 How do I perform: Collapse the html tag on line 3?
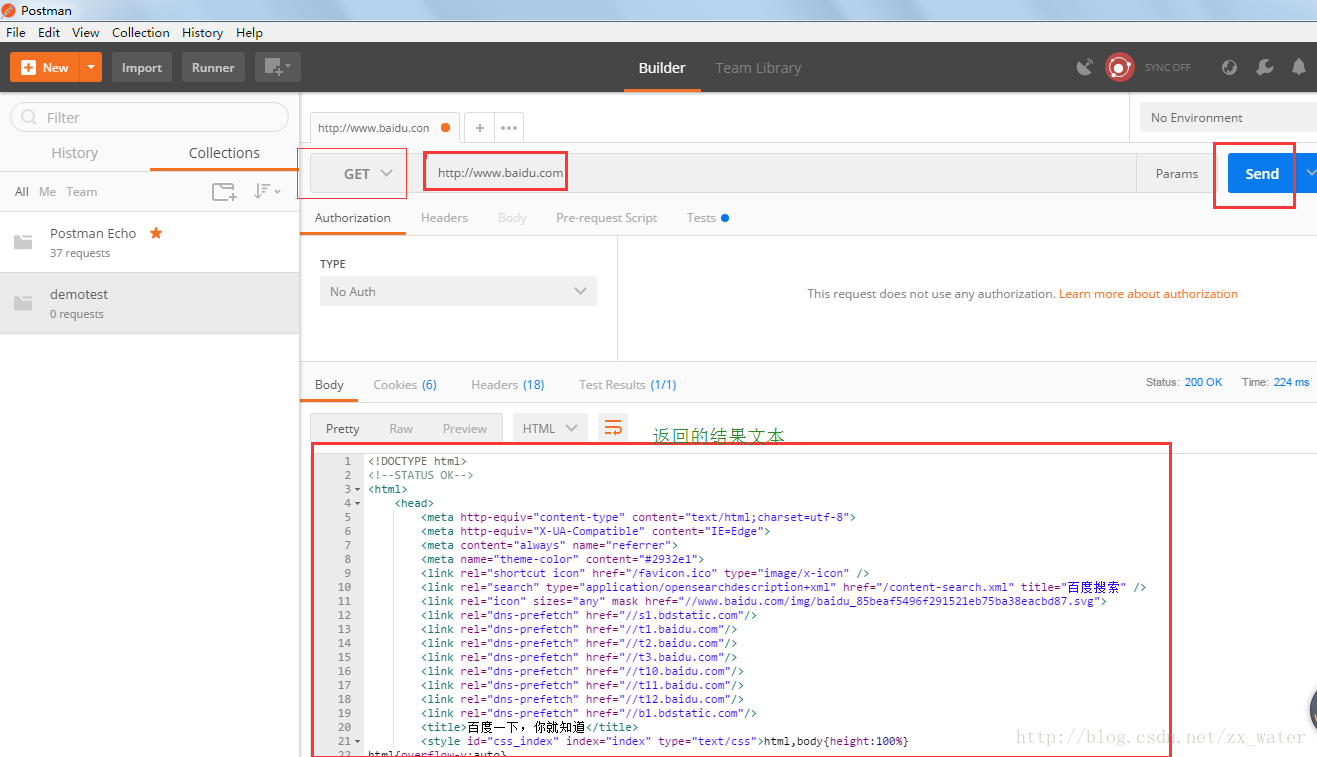pos(358,490)
